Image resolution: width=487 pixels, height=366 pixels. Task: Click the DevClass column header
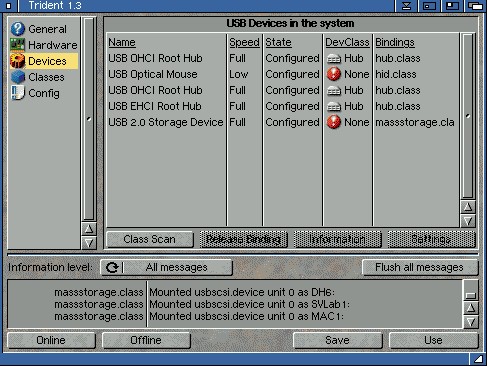[x=347, y=42]
